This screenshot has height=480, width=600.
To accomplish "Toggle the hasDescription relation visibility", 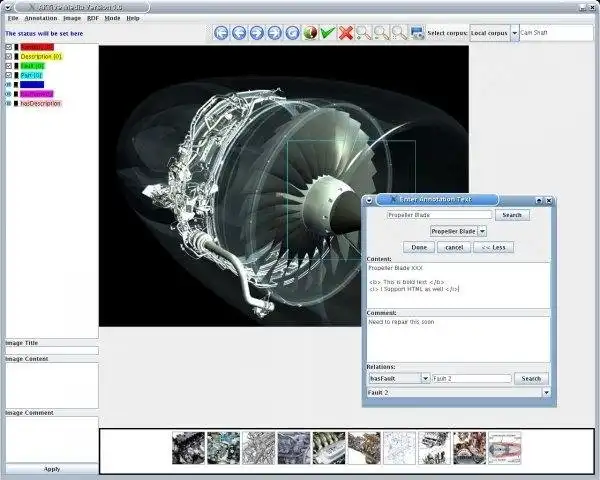I will coord(9,103).
